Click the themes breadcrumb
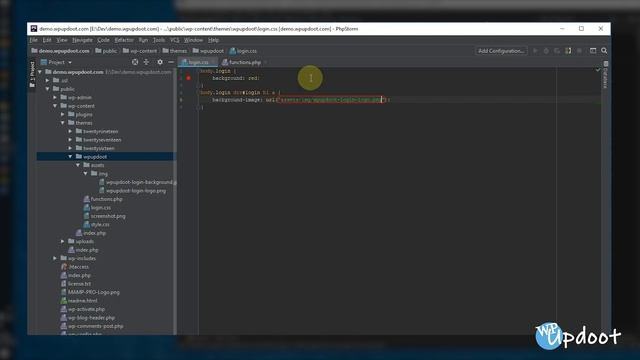This screenshot has width=640, height=360. click(x=175, y=51)
